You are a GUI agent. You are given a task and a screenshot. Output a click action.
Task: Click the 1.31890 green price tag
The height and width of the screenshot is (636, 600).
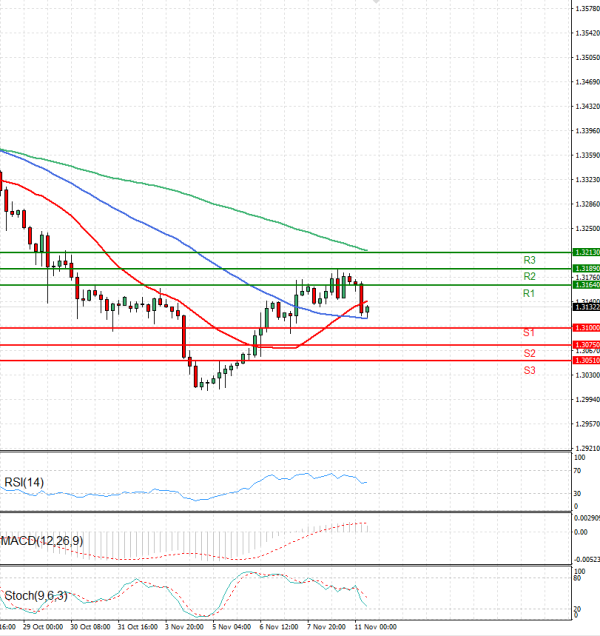point(586,269)
